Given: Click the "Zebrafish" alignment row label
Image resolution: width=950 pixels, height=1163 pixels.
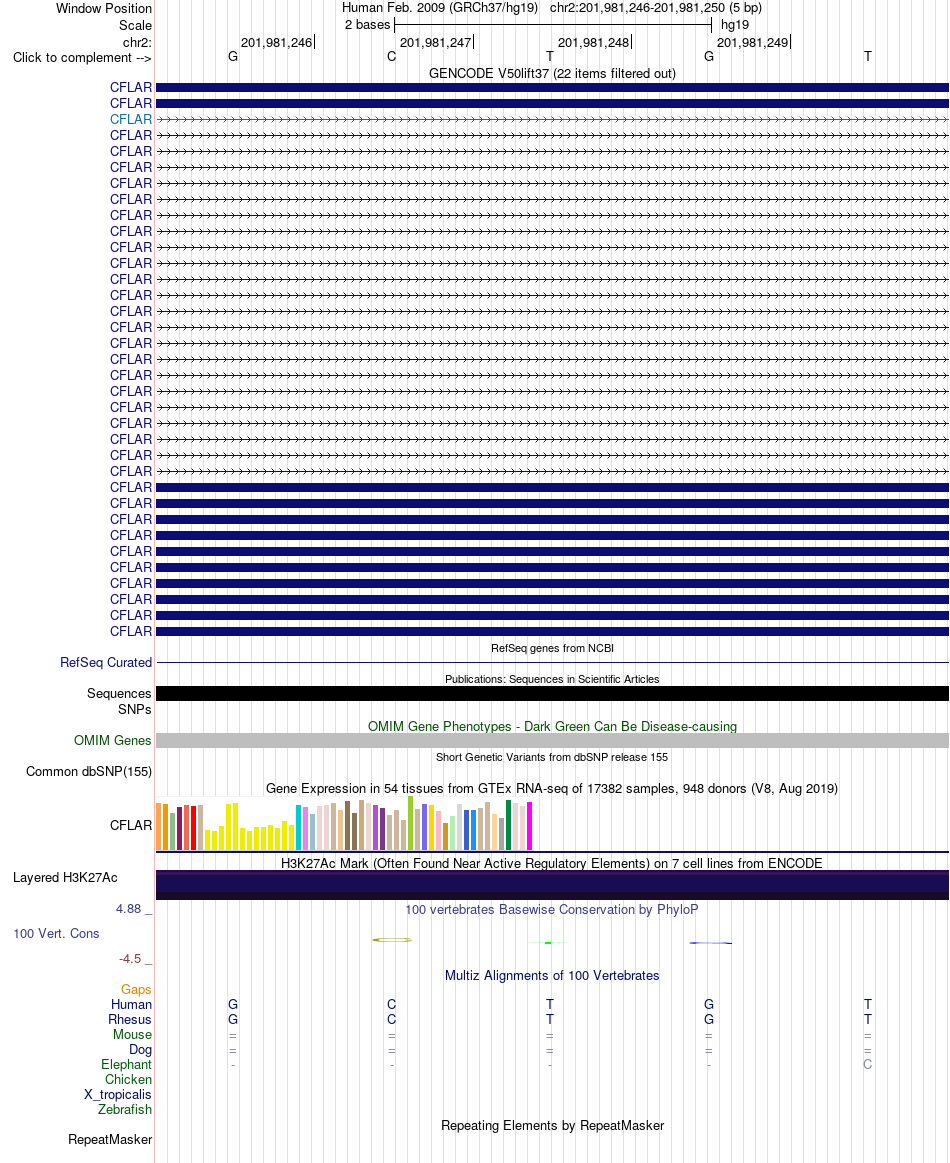Looking at the screenshot, I should [x=125, y=1110].
